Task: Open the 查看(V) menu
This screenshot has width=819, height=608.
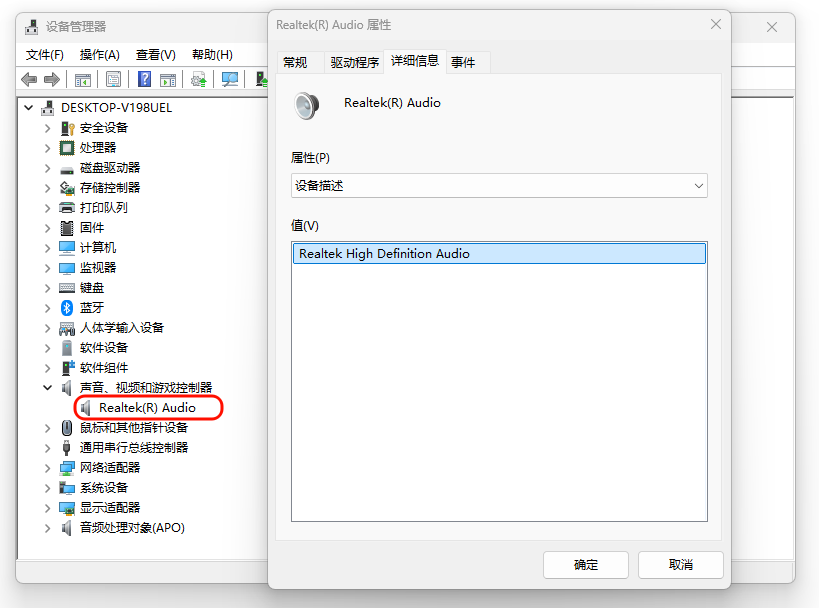Action: coord(156,55)
